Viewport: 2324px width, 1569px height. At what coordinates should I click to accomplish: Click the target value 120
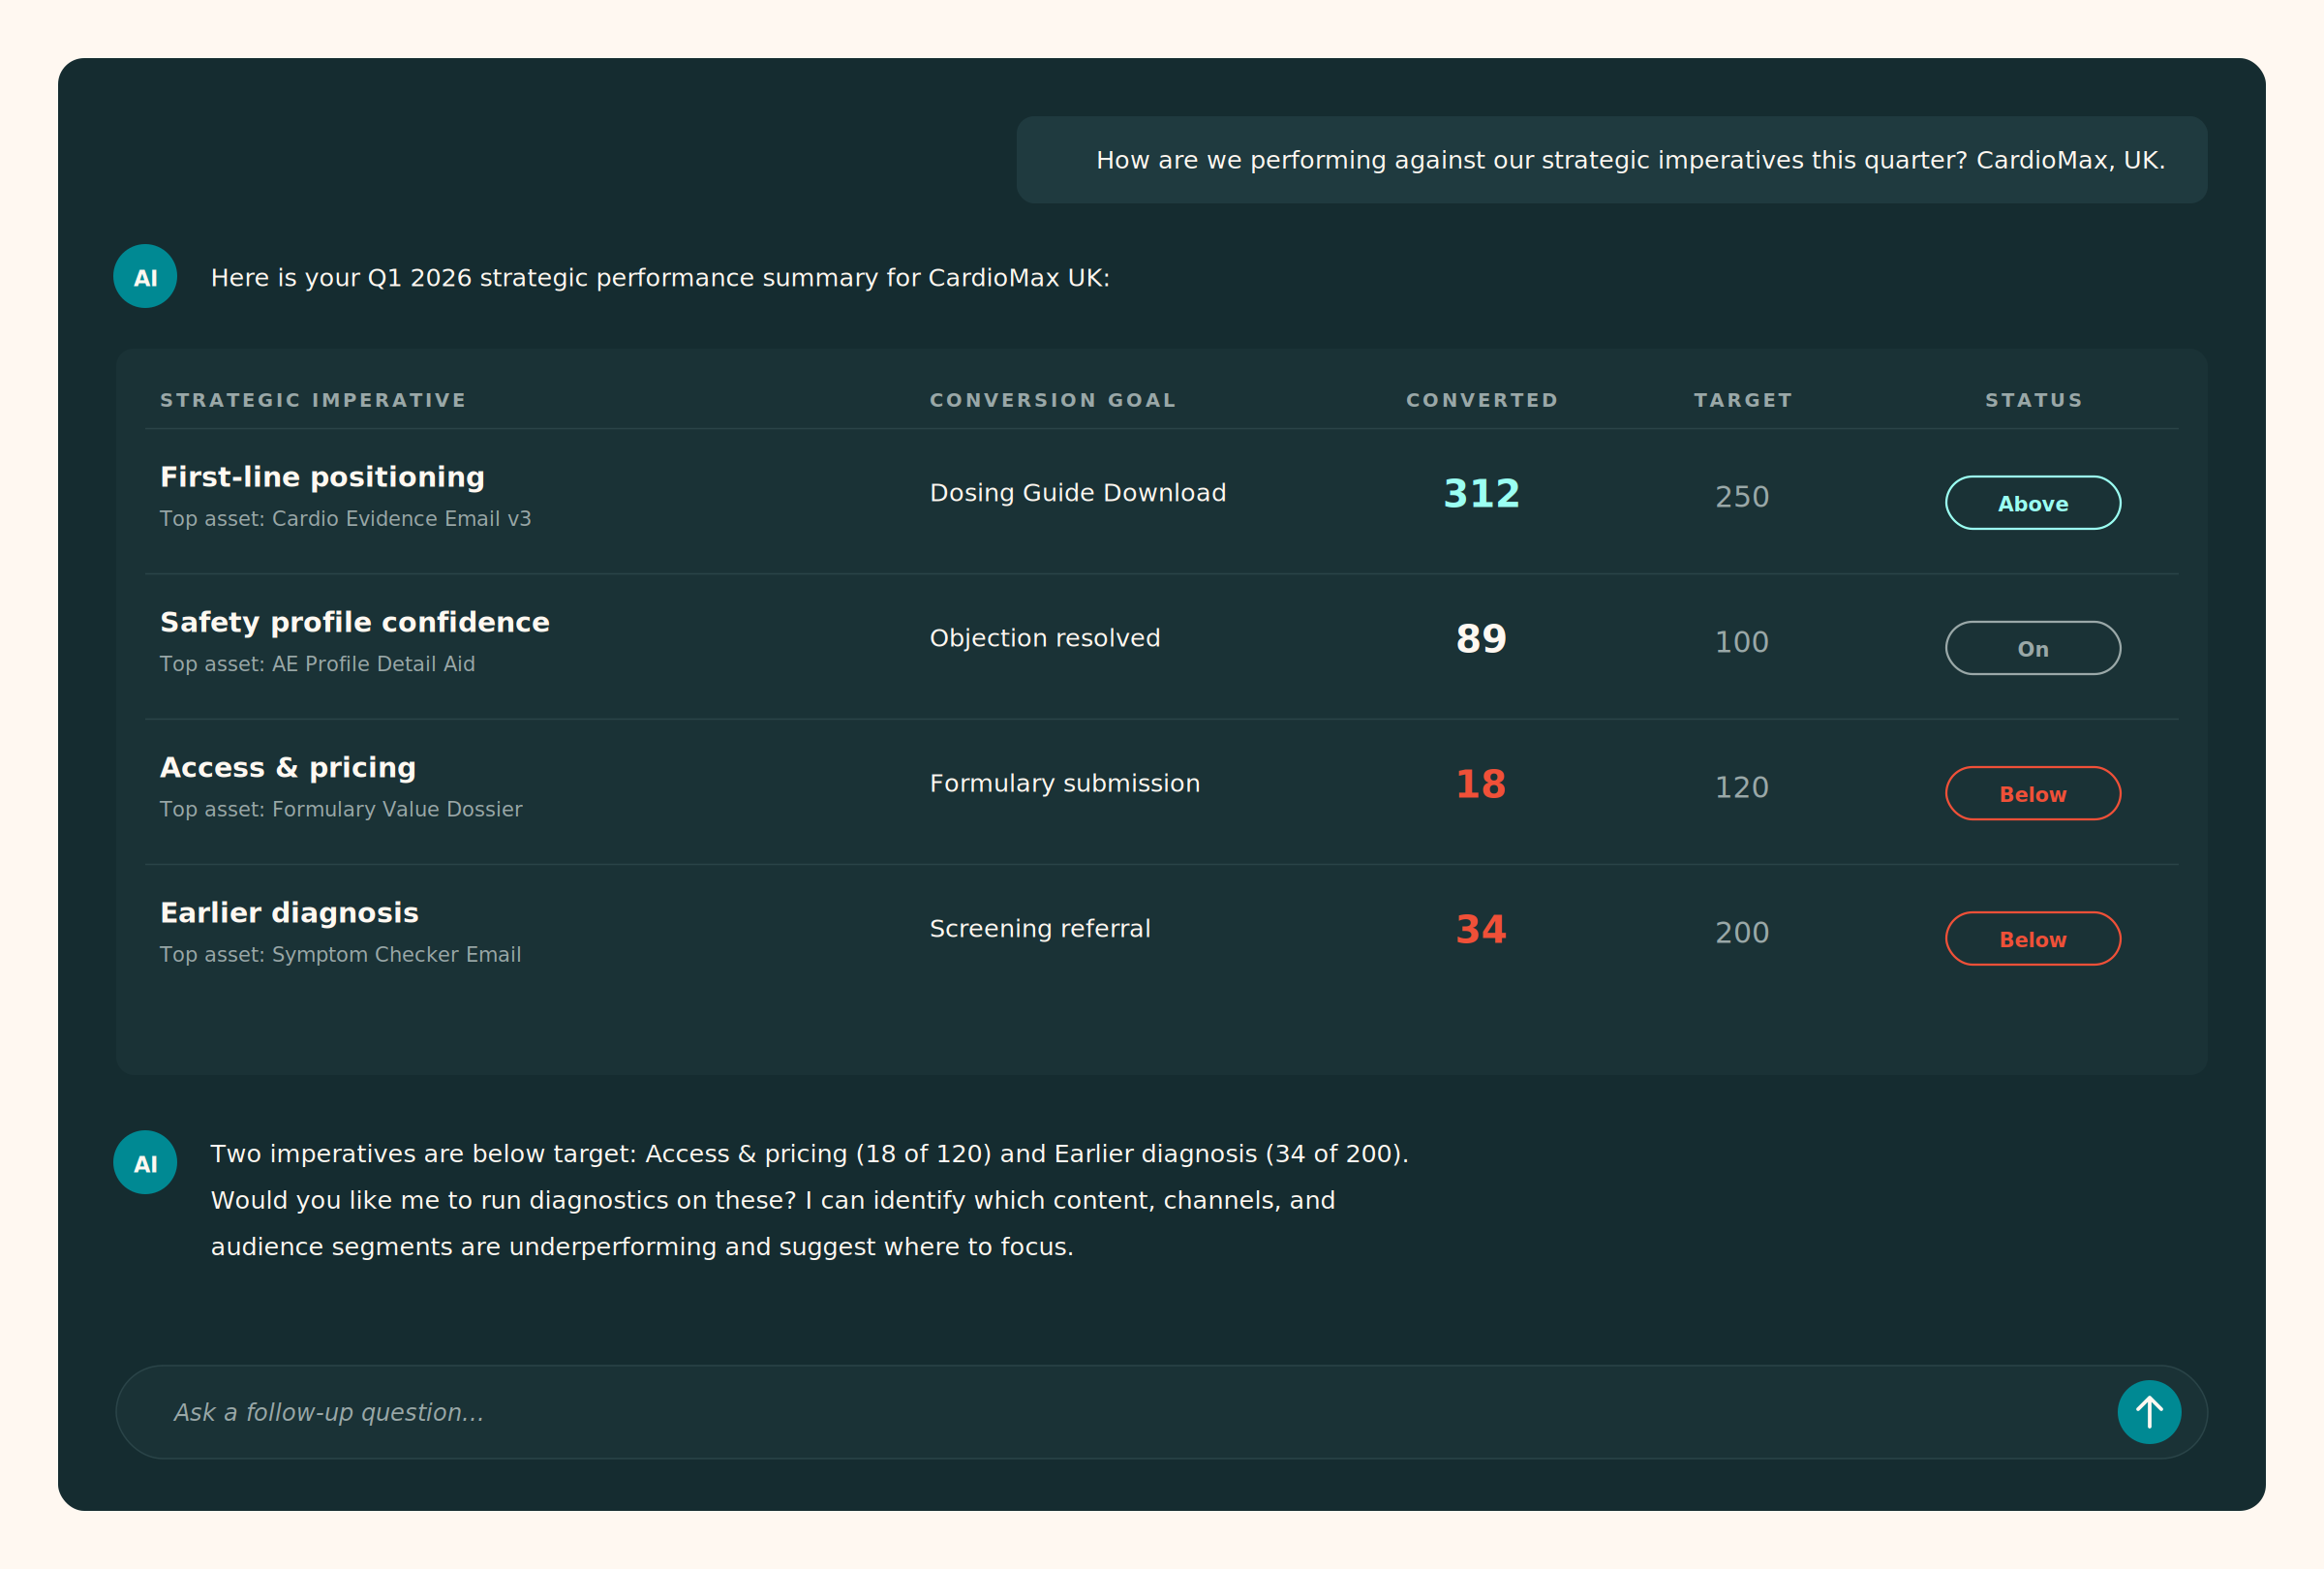pos(1742,787)
